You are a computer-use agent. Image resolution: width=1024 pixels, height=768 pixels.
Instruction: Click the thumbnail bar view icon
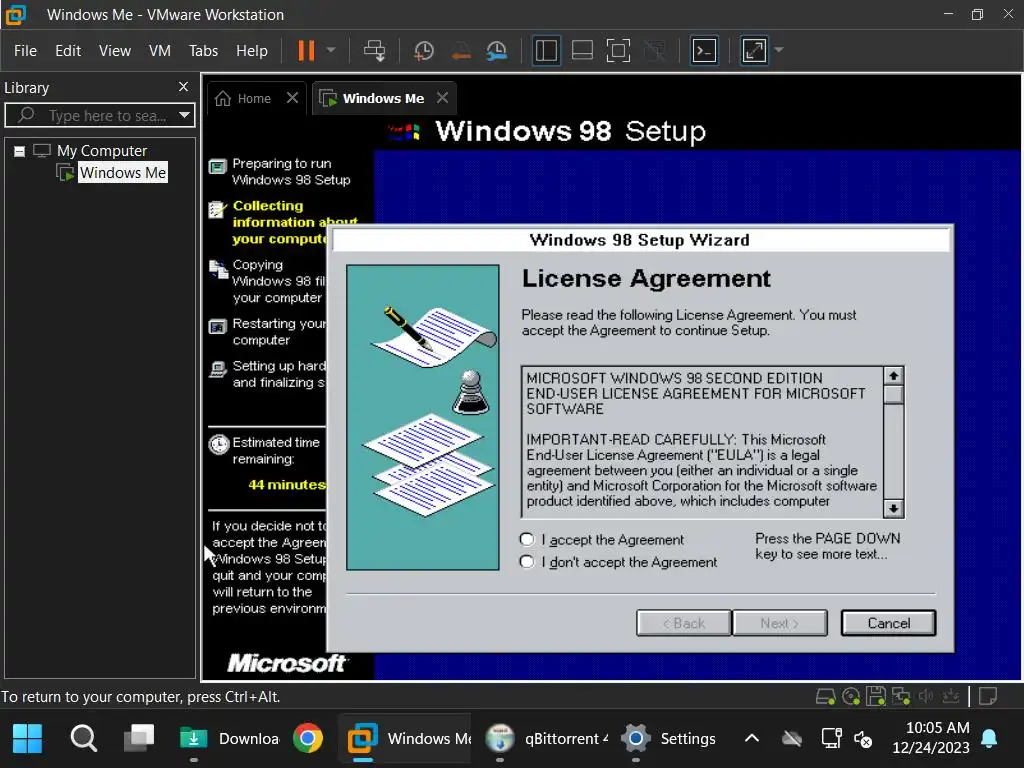point(582,50)
